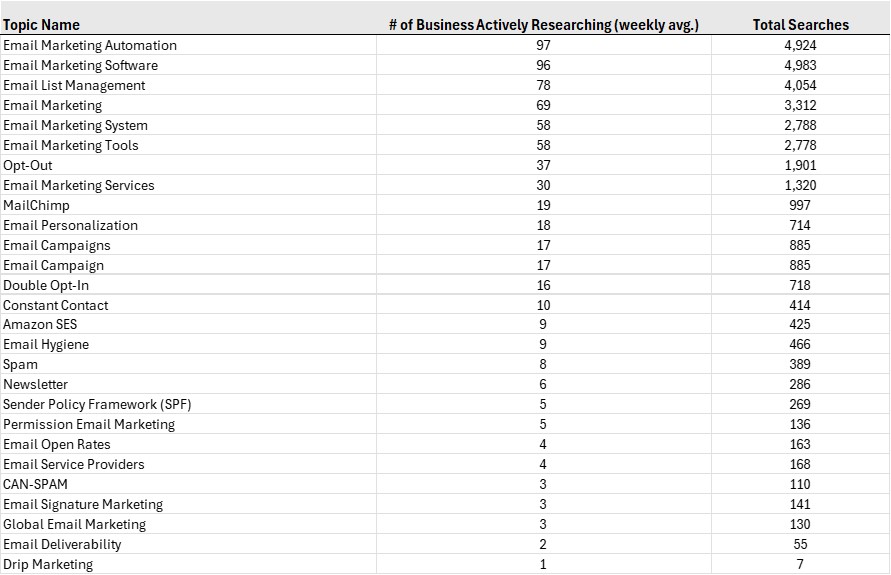The height and width of the screenshot is (575, 891).
Task: Select the weekly average value 37
Action: [x=543, y=165]
